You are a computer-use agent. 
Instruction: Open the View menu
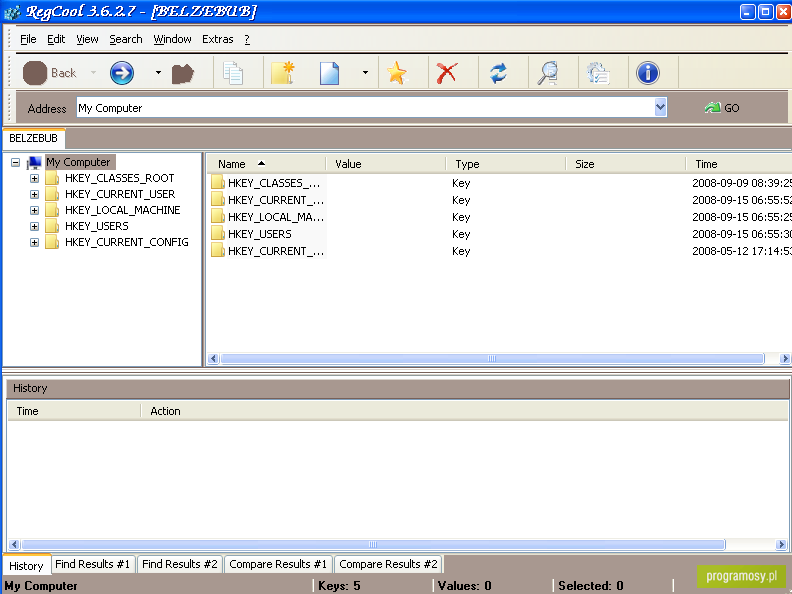click(x=87, y=39)
